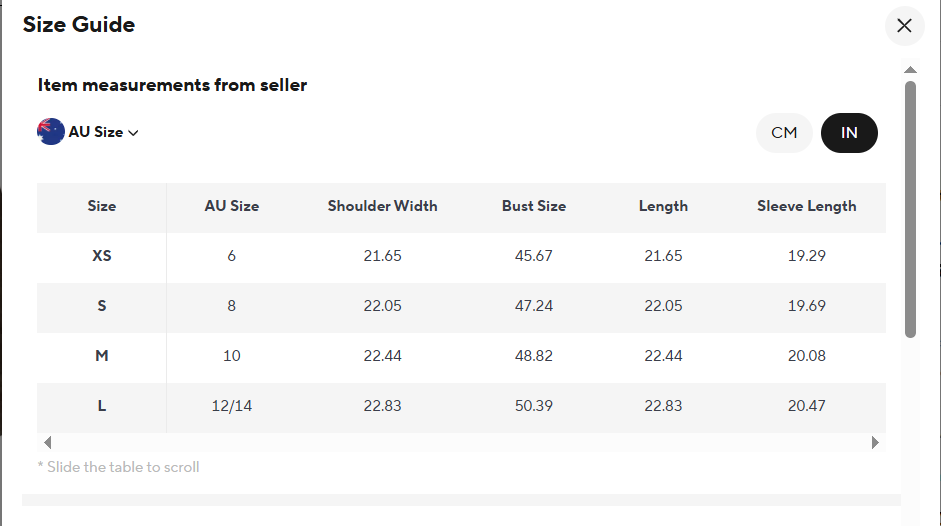Click the Sleeve Length column header
The height and width of the screenshot is (526, 941).
pyautogui.click(x=806, y=206)
